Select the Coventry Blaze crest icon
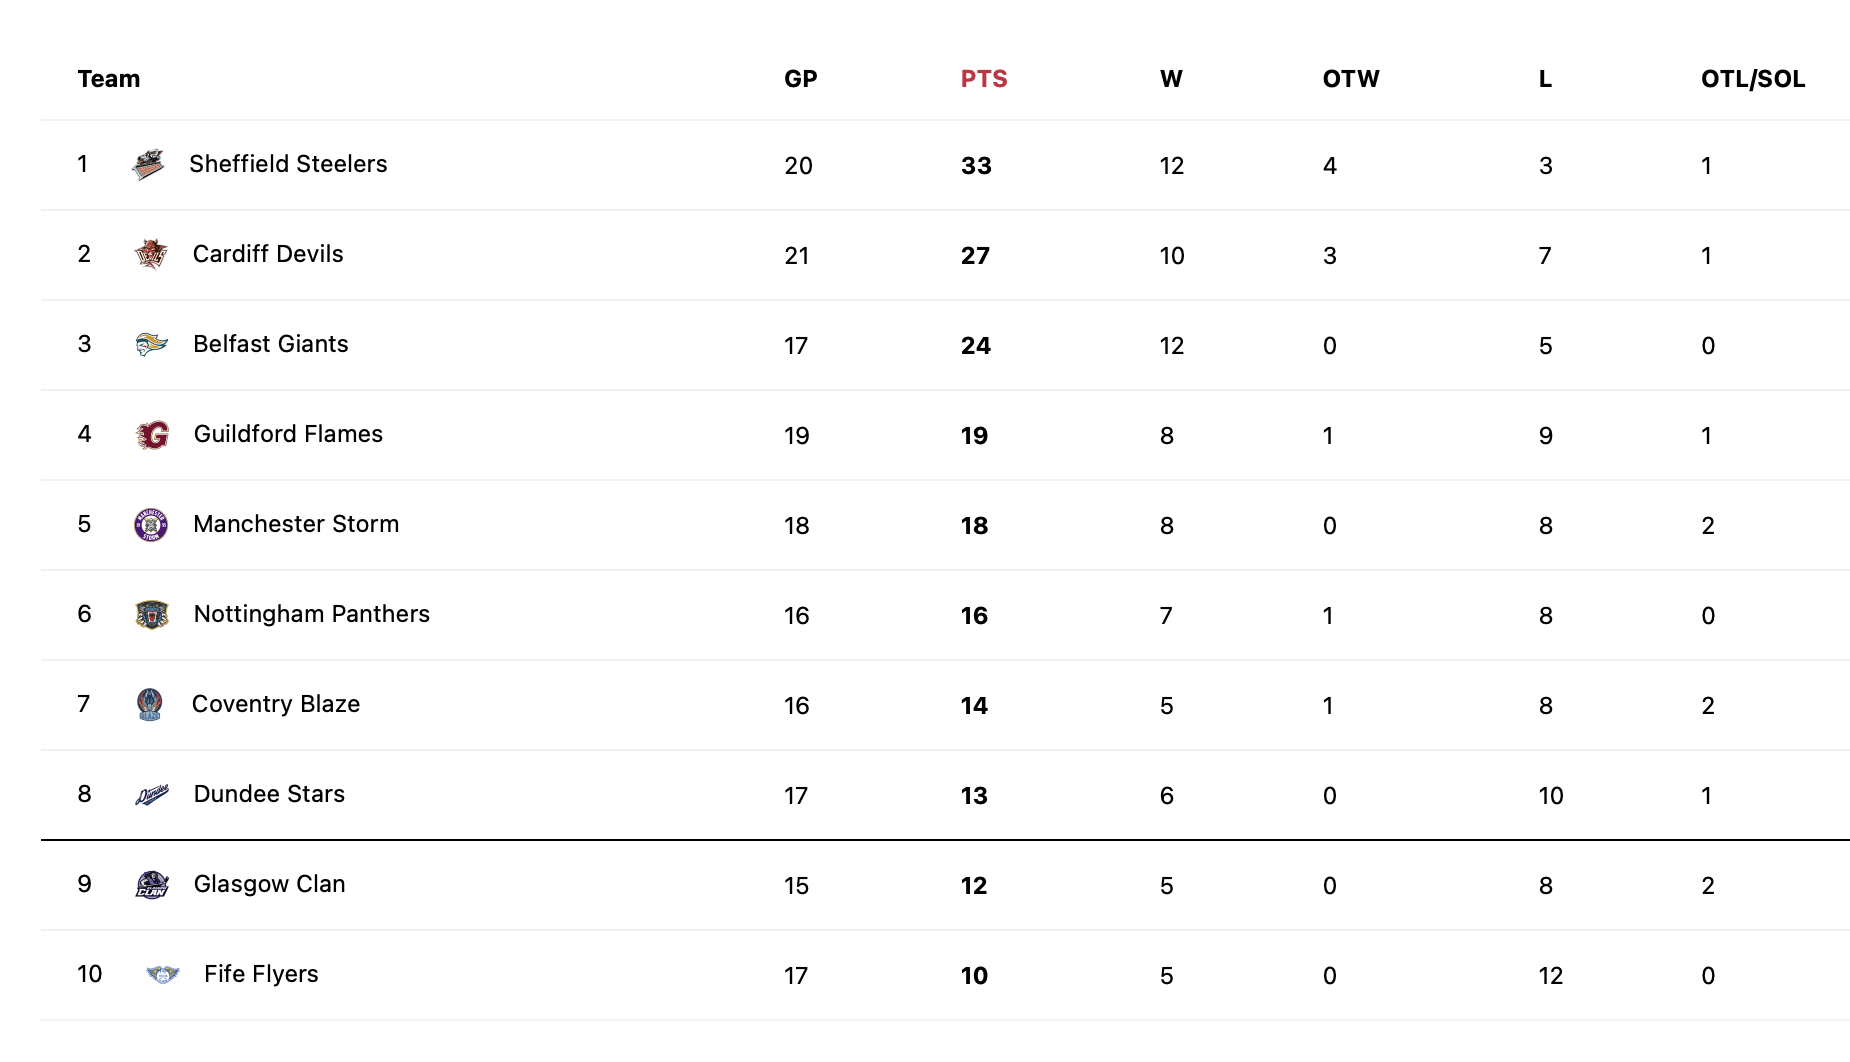The height and width of the screenshot is (1062, 1850). [150, 704]
